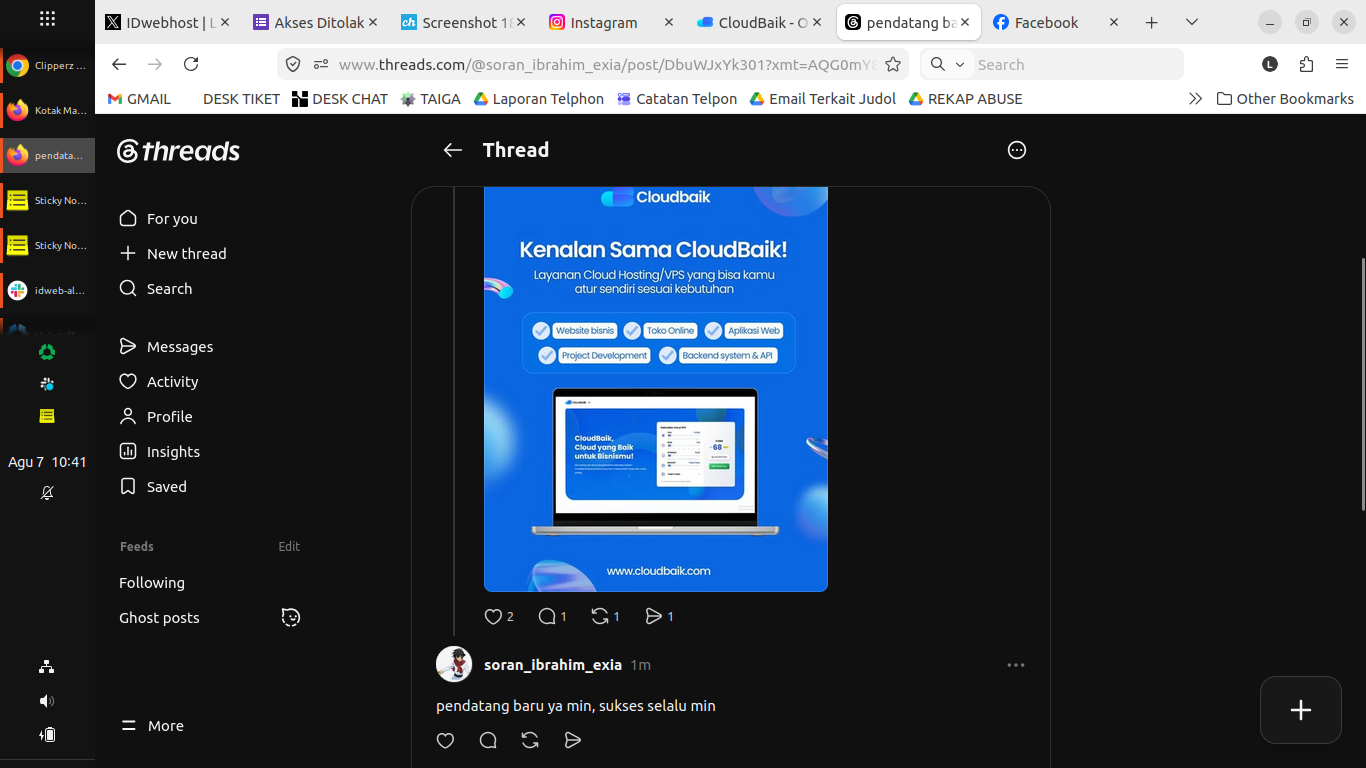
Task: Share the CloudBaik post with 1 share
Action: 659,617
